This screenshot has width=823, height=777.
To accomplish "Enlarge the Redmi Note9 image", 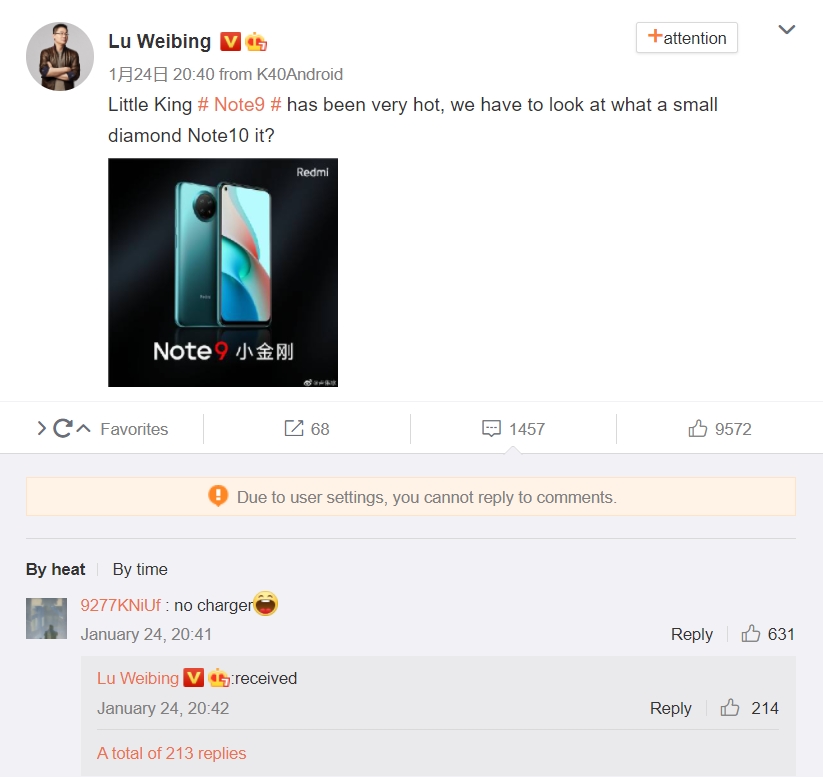I will pyautogui.click(x=223, y=272).
